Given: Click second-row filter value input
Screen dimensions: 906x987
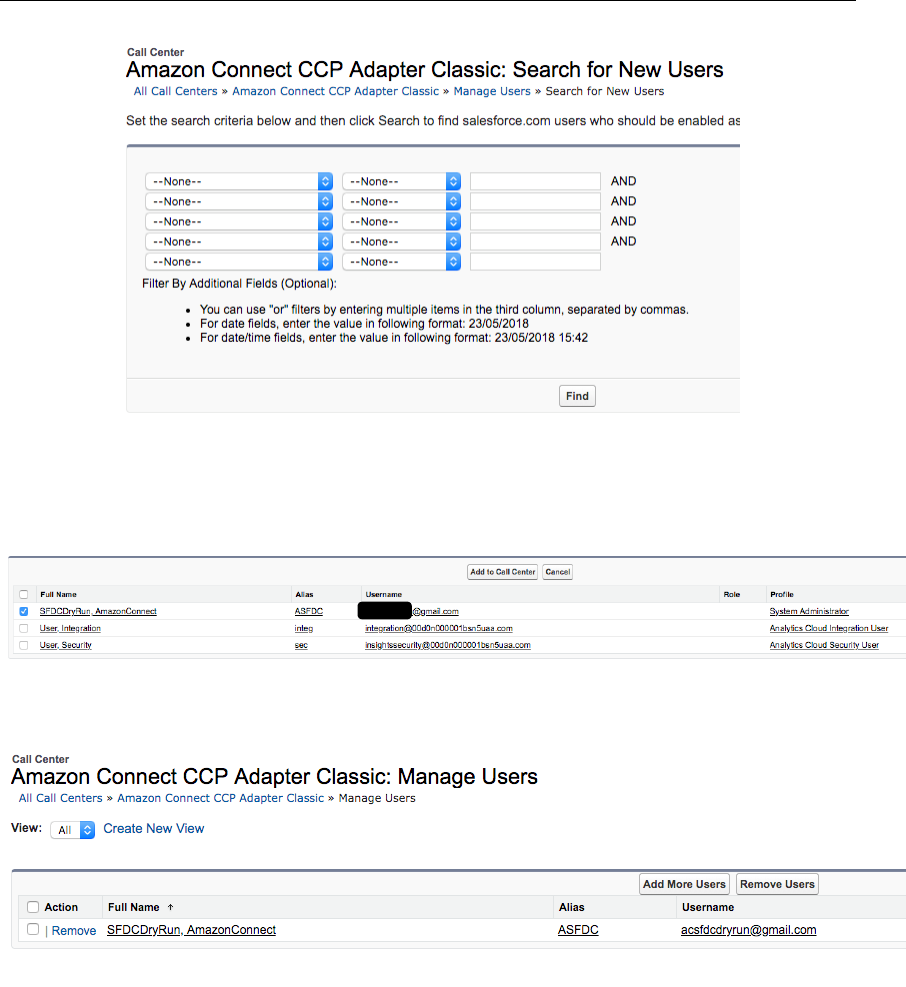Looking at the screenshot, I should coord(535,201).
